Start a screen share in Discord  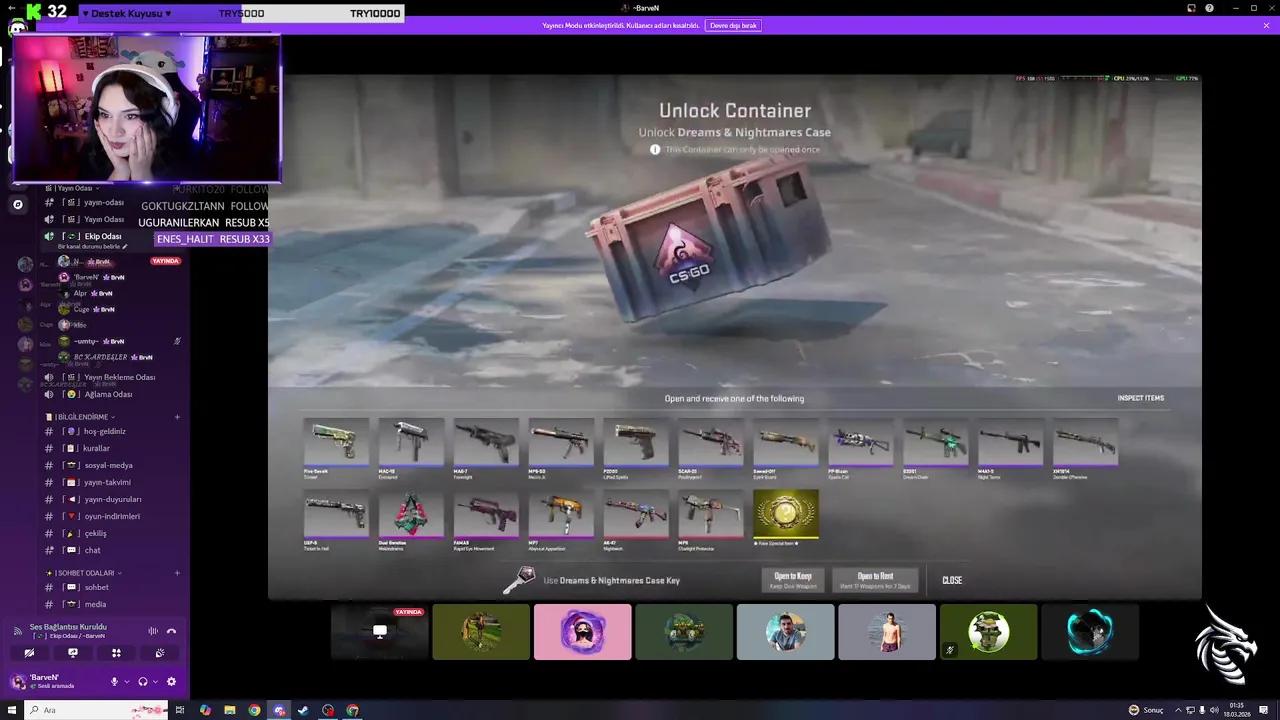pyautogui.click(x=72, y=652)
